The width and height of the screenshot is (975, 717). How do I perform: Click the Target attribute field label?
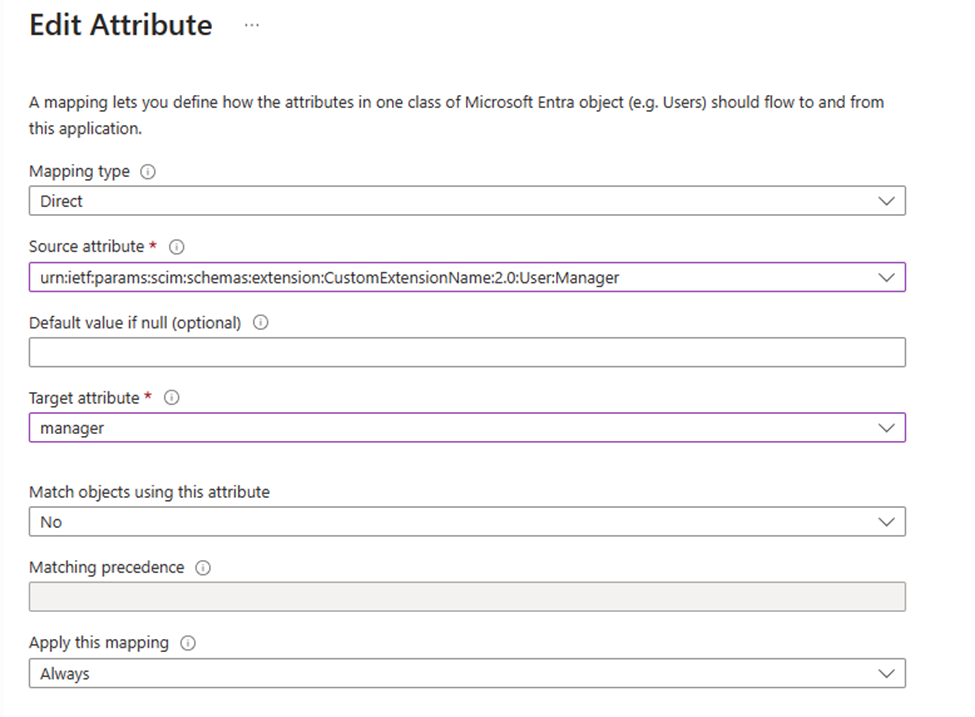pos(84,398)
